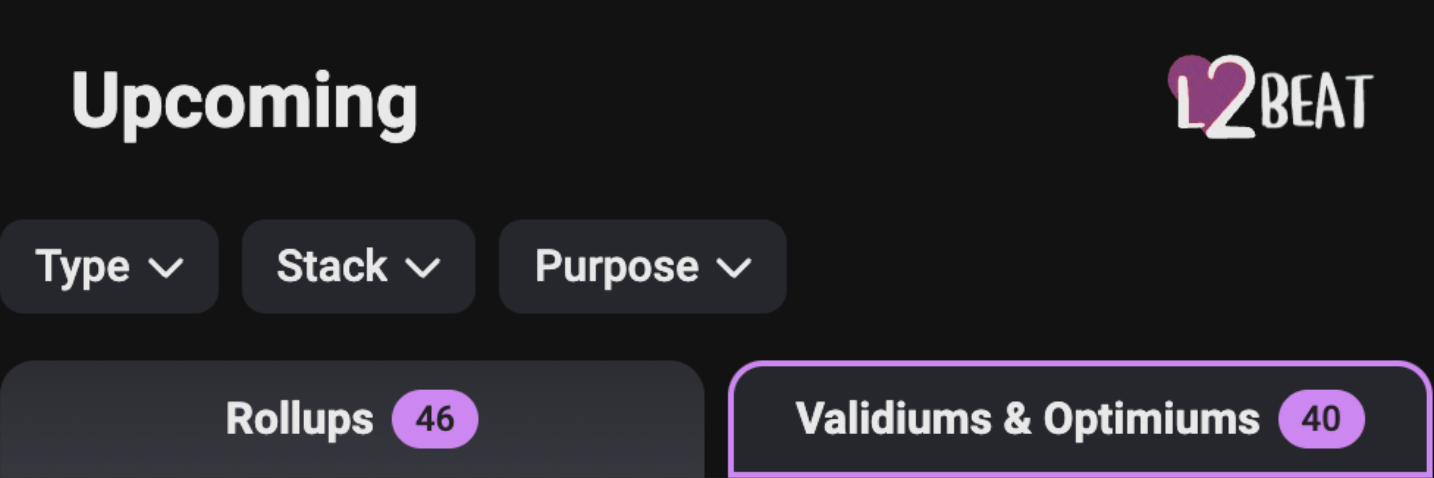The height and width of the screenshot is (478, 1434).
Task: Click the L2BEAT logo
Action: 1271,96
